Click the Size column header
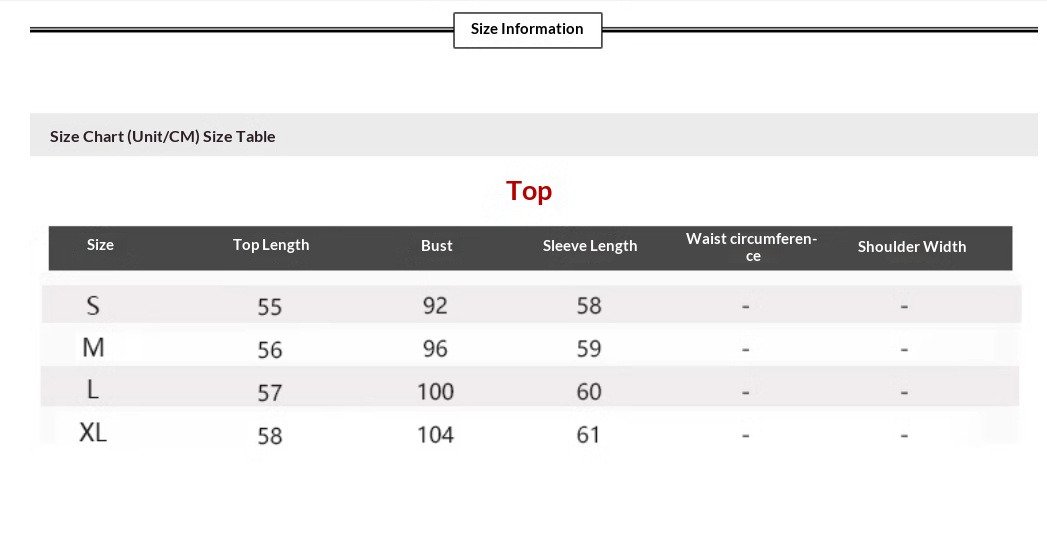 (x=100, y=245)
